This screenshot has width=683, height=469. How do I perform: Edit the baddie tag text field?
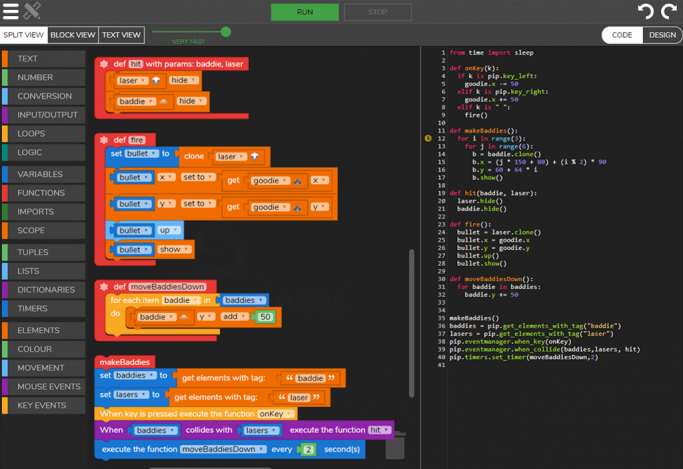[310, 378]
